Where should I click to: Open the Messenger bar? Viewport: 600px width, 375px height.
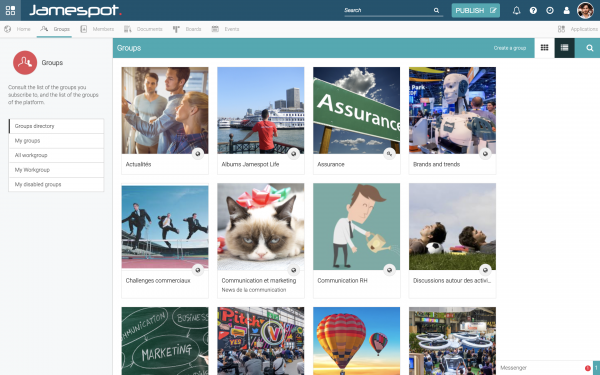tap(545, 368)
